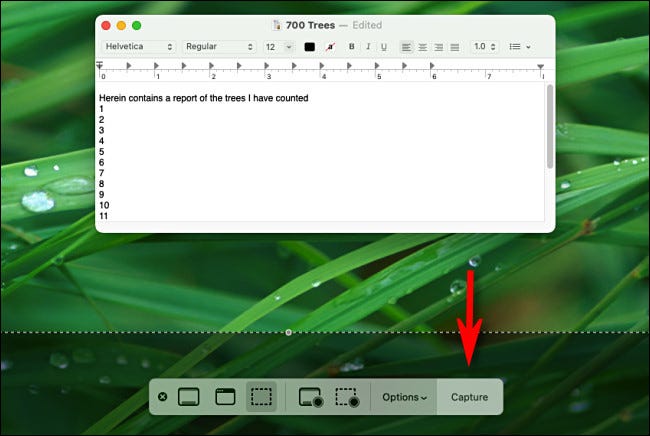Open the Helvetica font family dropdown
This screenshot has width=650, height=436.
[x=138, y=47]
